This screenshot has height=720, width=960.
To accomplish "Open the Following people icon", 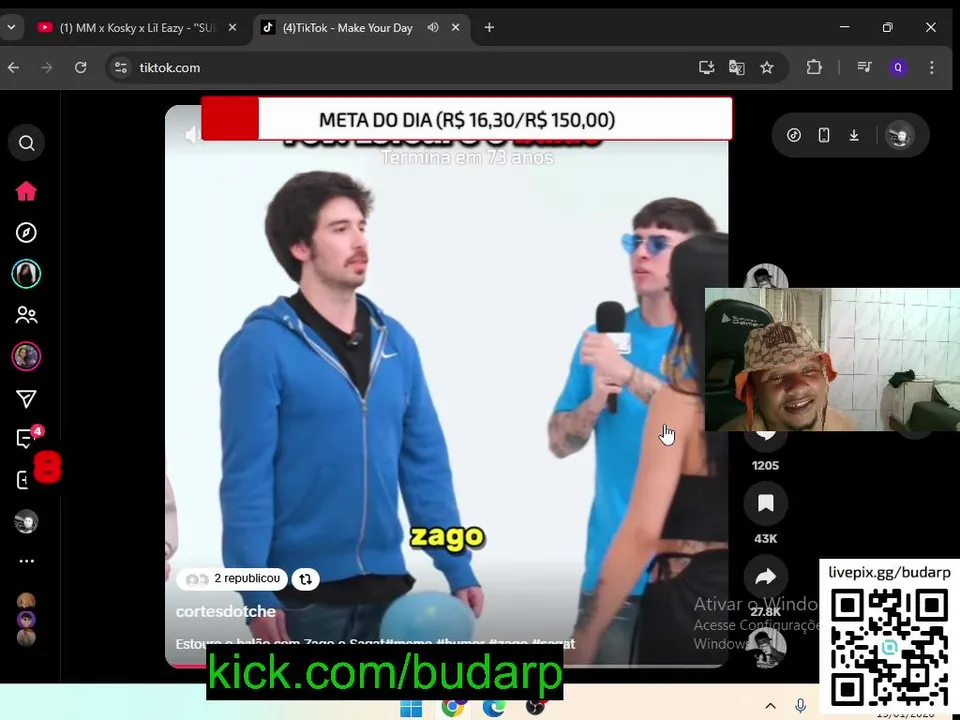I will 26,315.
